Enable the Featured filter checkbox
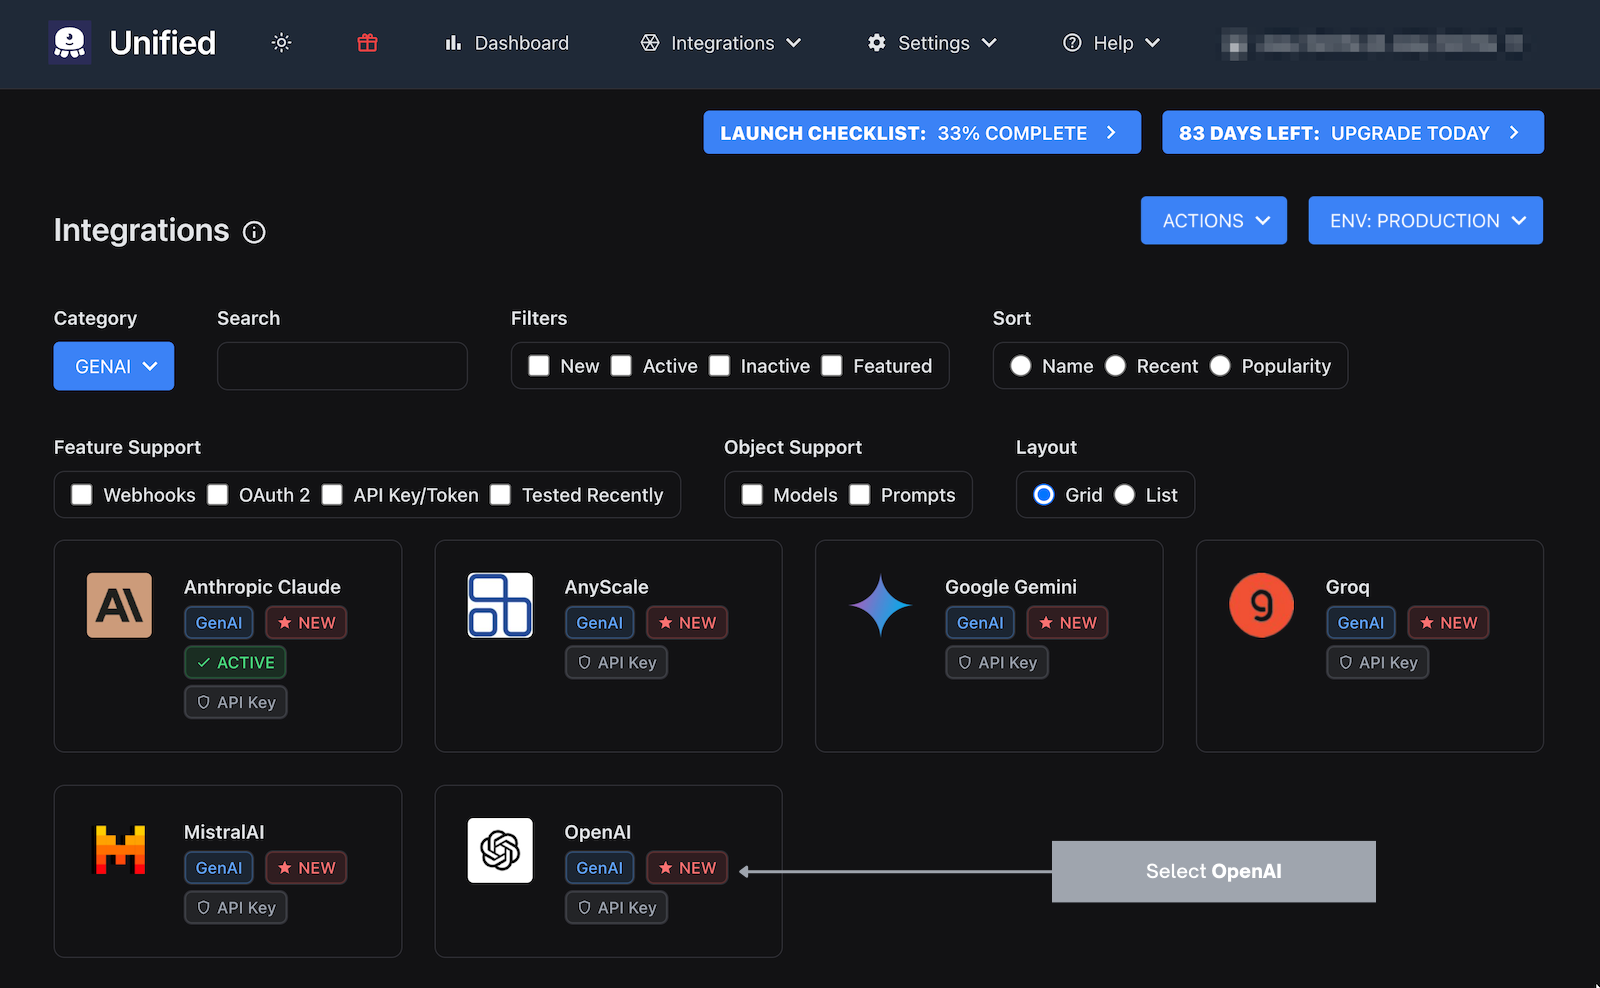This screenshot has width=1600, height=988. [833, 366]
